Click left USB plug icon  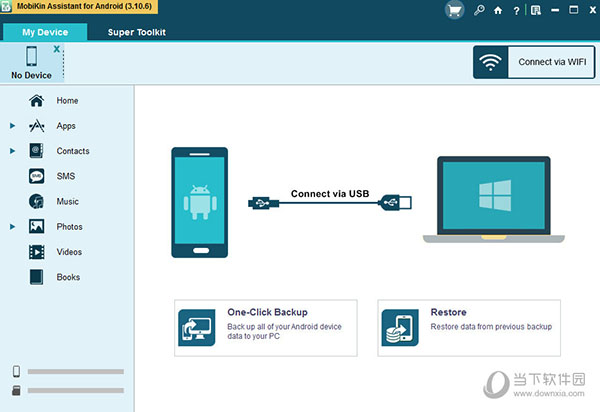click(263, 203)
